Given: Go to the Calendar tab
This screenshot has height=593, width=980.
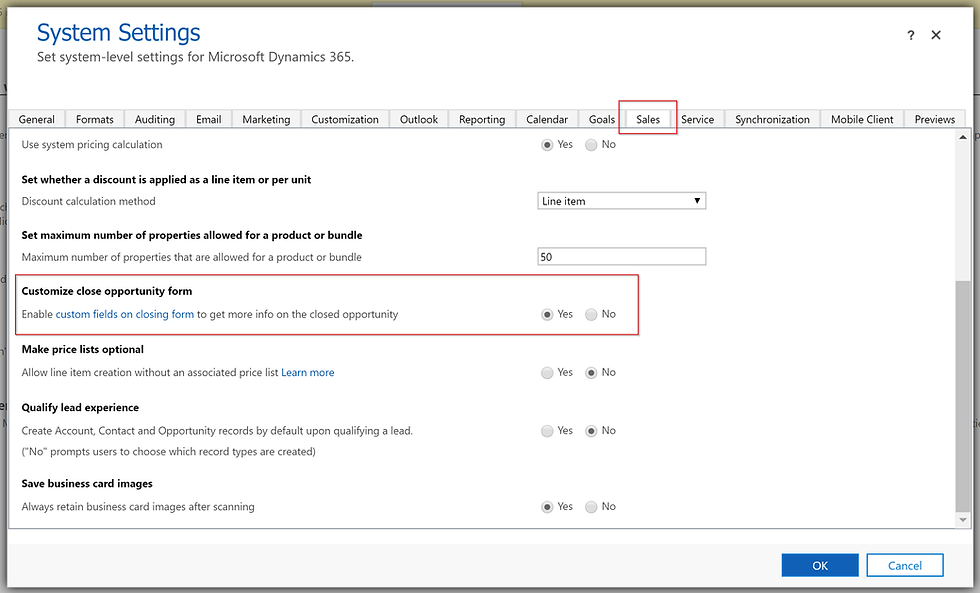Looking at the screenshot, I should (x=547, y=119).
